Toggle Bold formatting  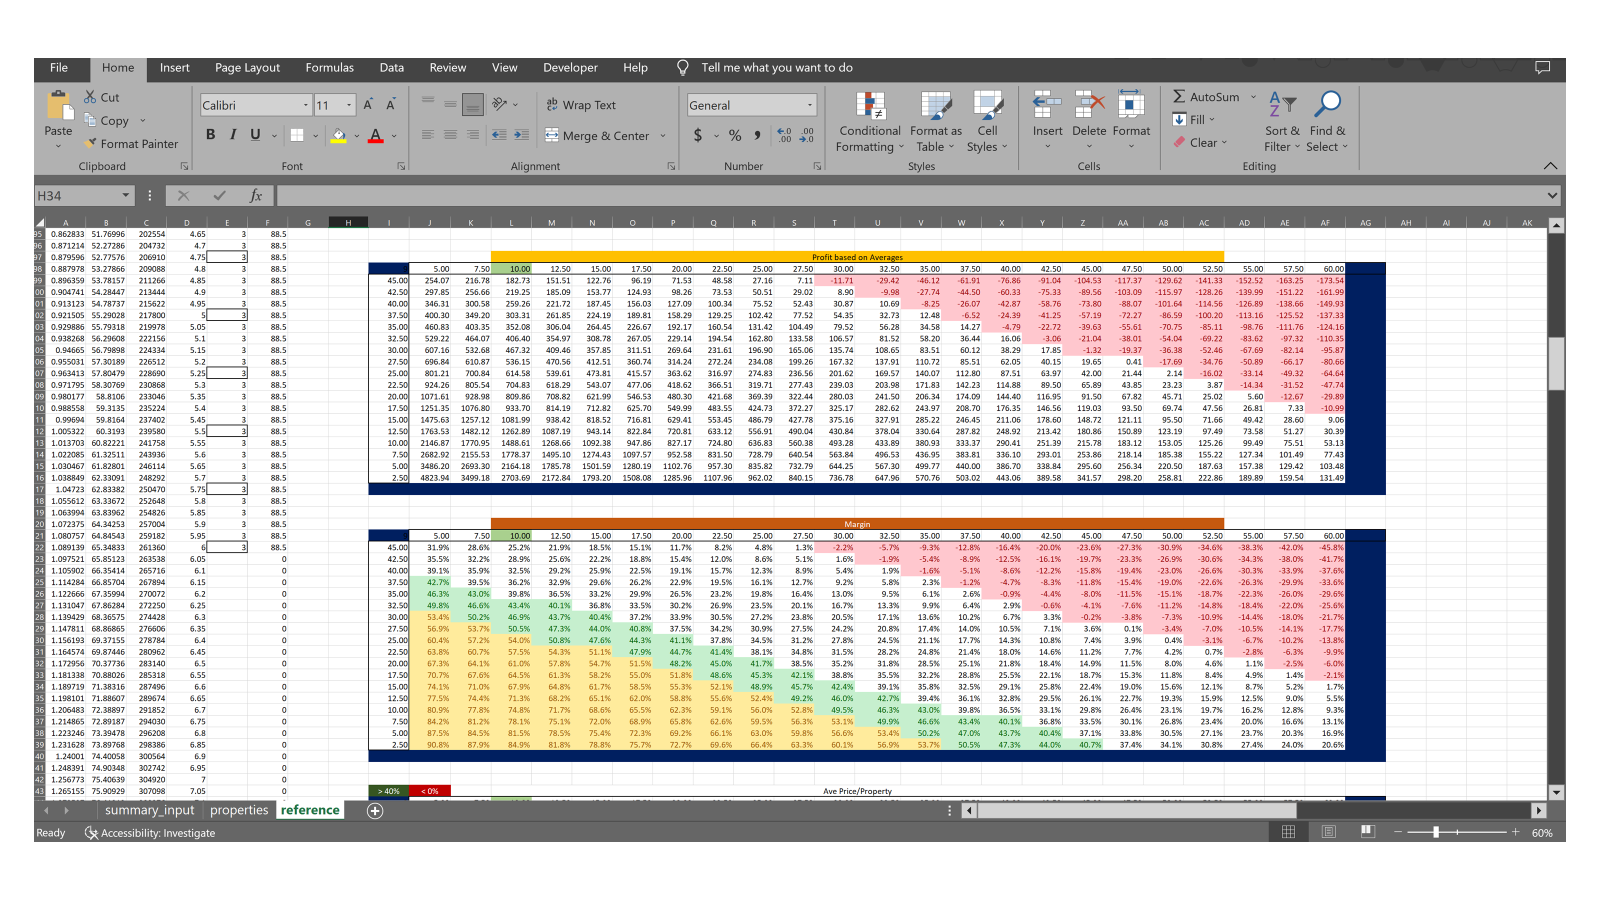(x=210, y=135)
